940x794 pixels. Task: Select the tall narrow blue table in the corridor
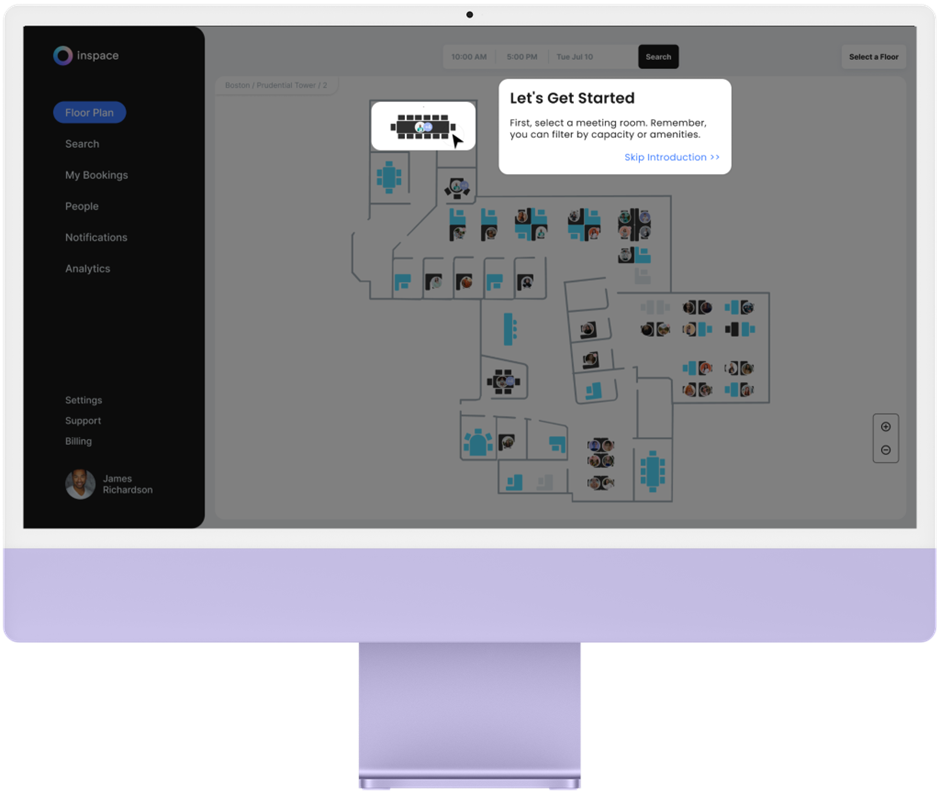pos(510,329)
